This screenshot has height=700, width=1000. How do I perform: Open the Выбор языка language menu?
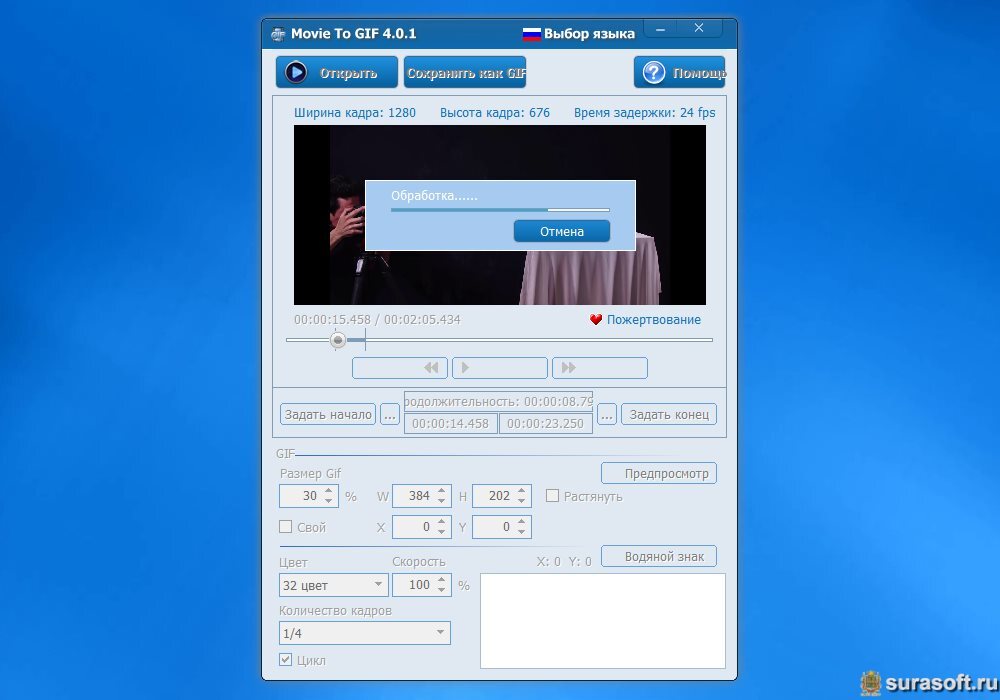pyautogui.click(x=589, y=34)
